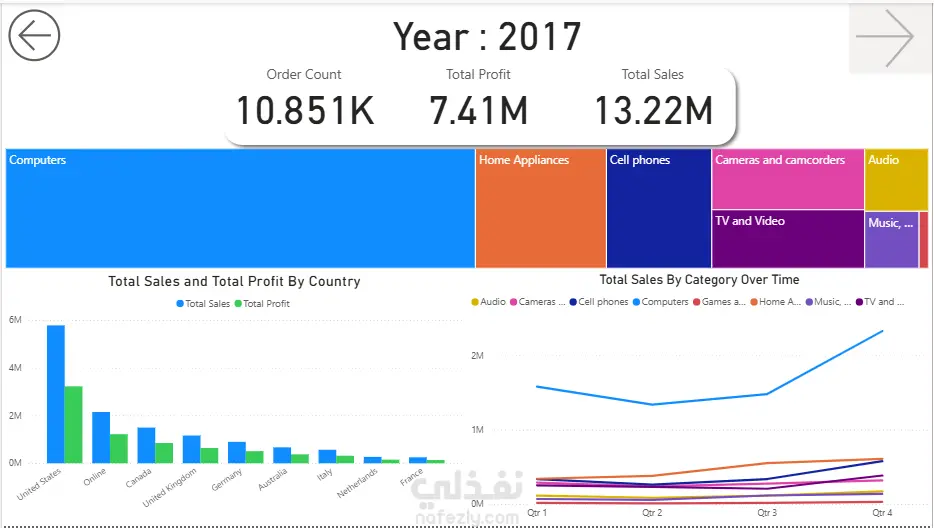Select the Cell phones treemap tile
This screenshot has width=934, height=528.
(x=659, y=208)
